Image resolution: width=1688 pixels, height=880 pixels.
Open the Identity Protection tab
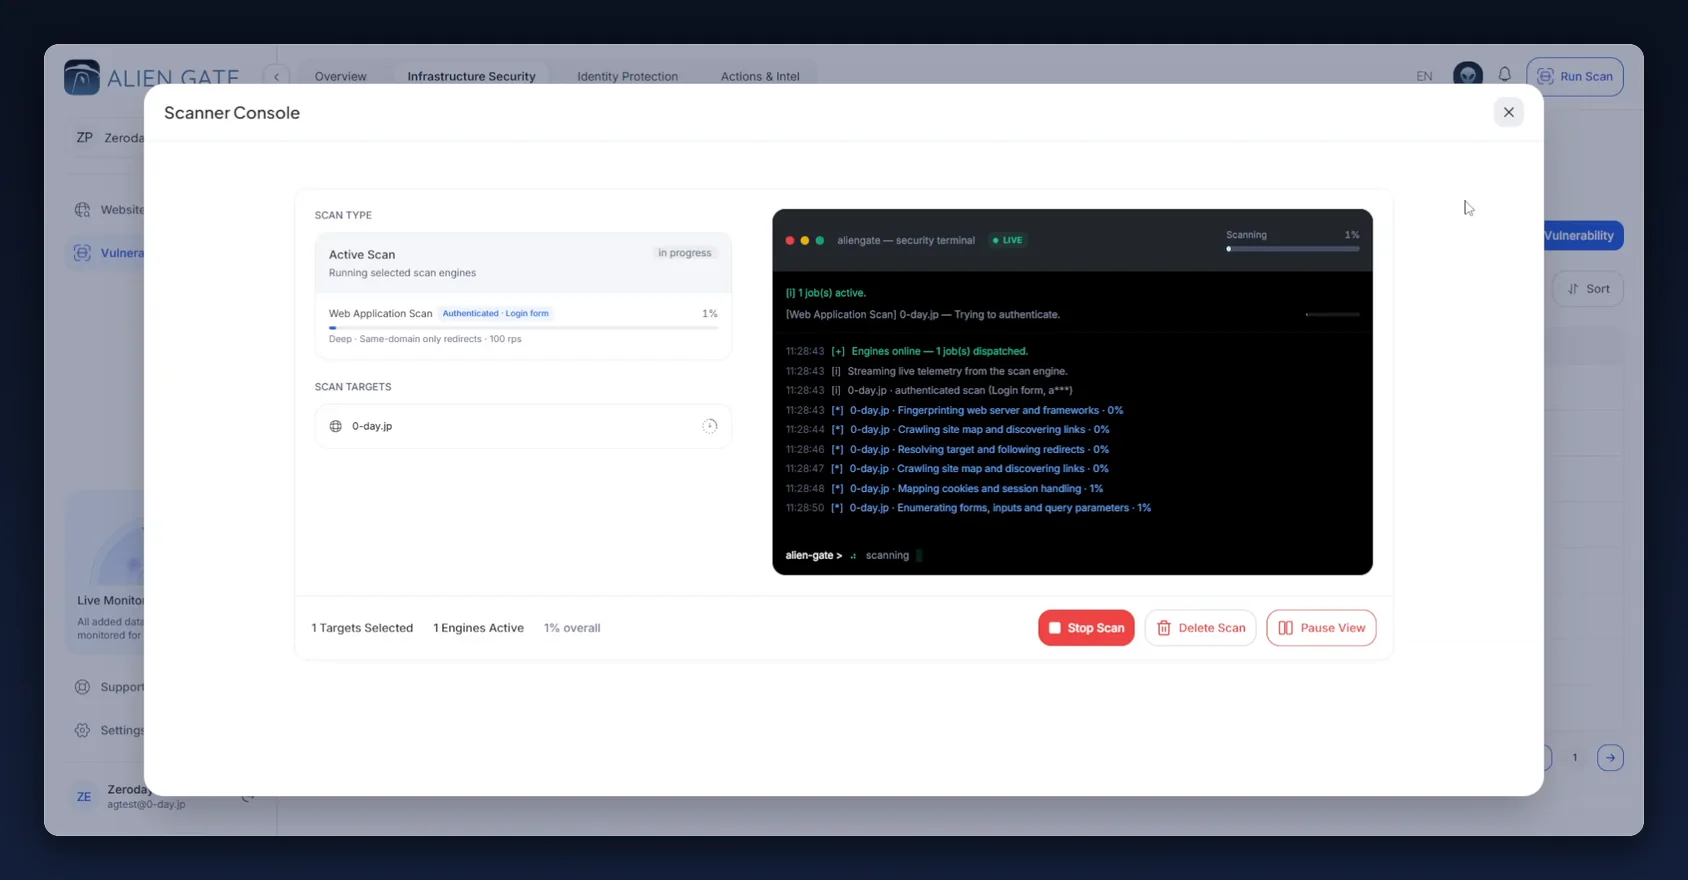(x=627, y=76)
